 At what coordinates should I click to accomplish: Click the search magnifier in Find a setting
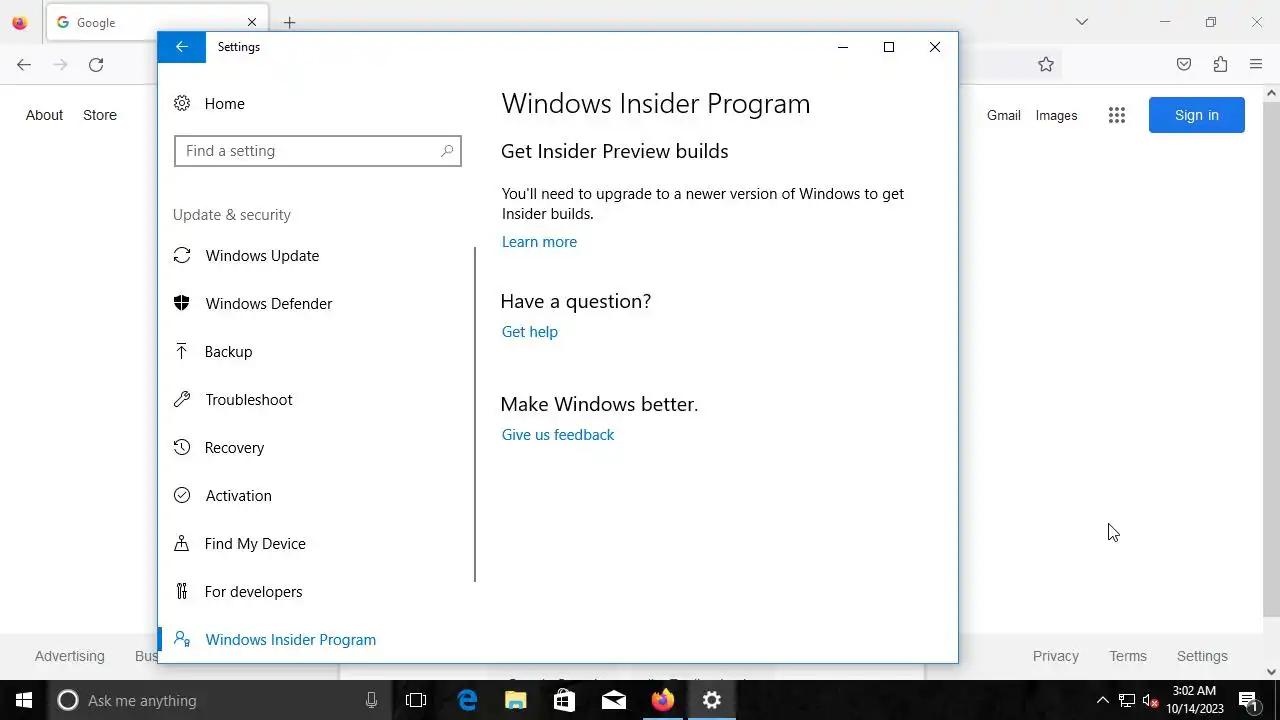point(447,151)
